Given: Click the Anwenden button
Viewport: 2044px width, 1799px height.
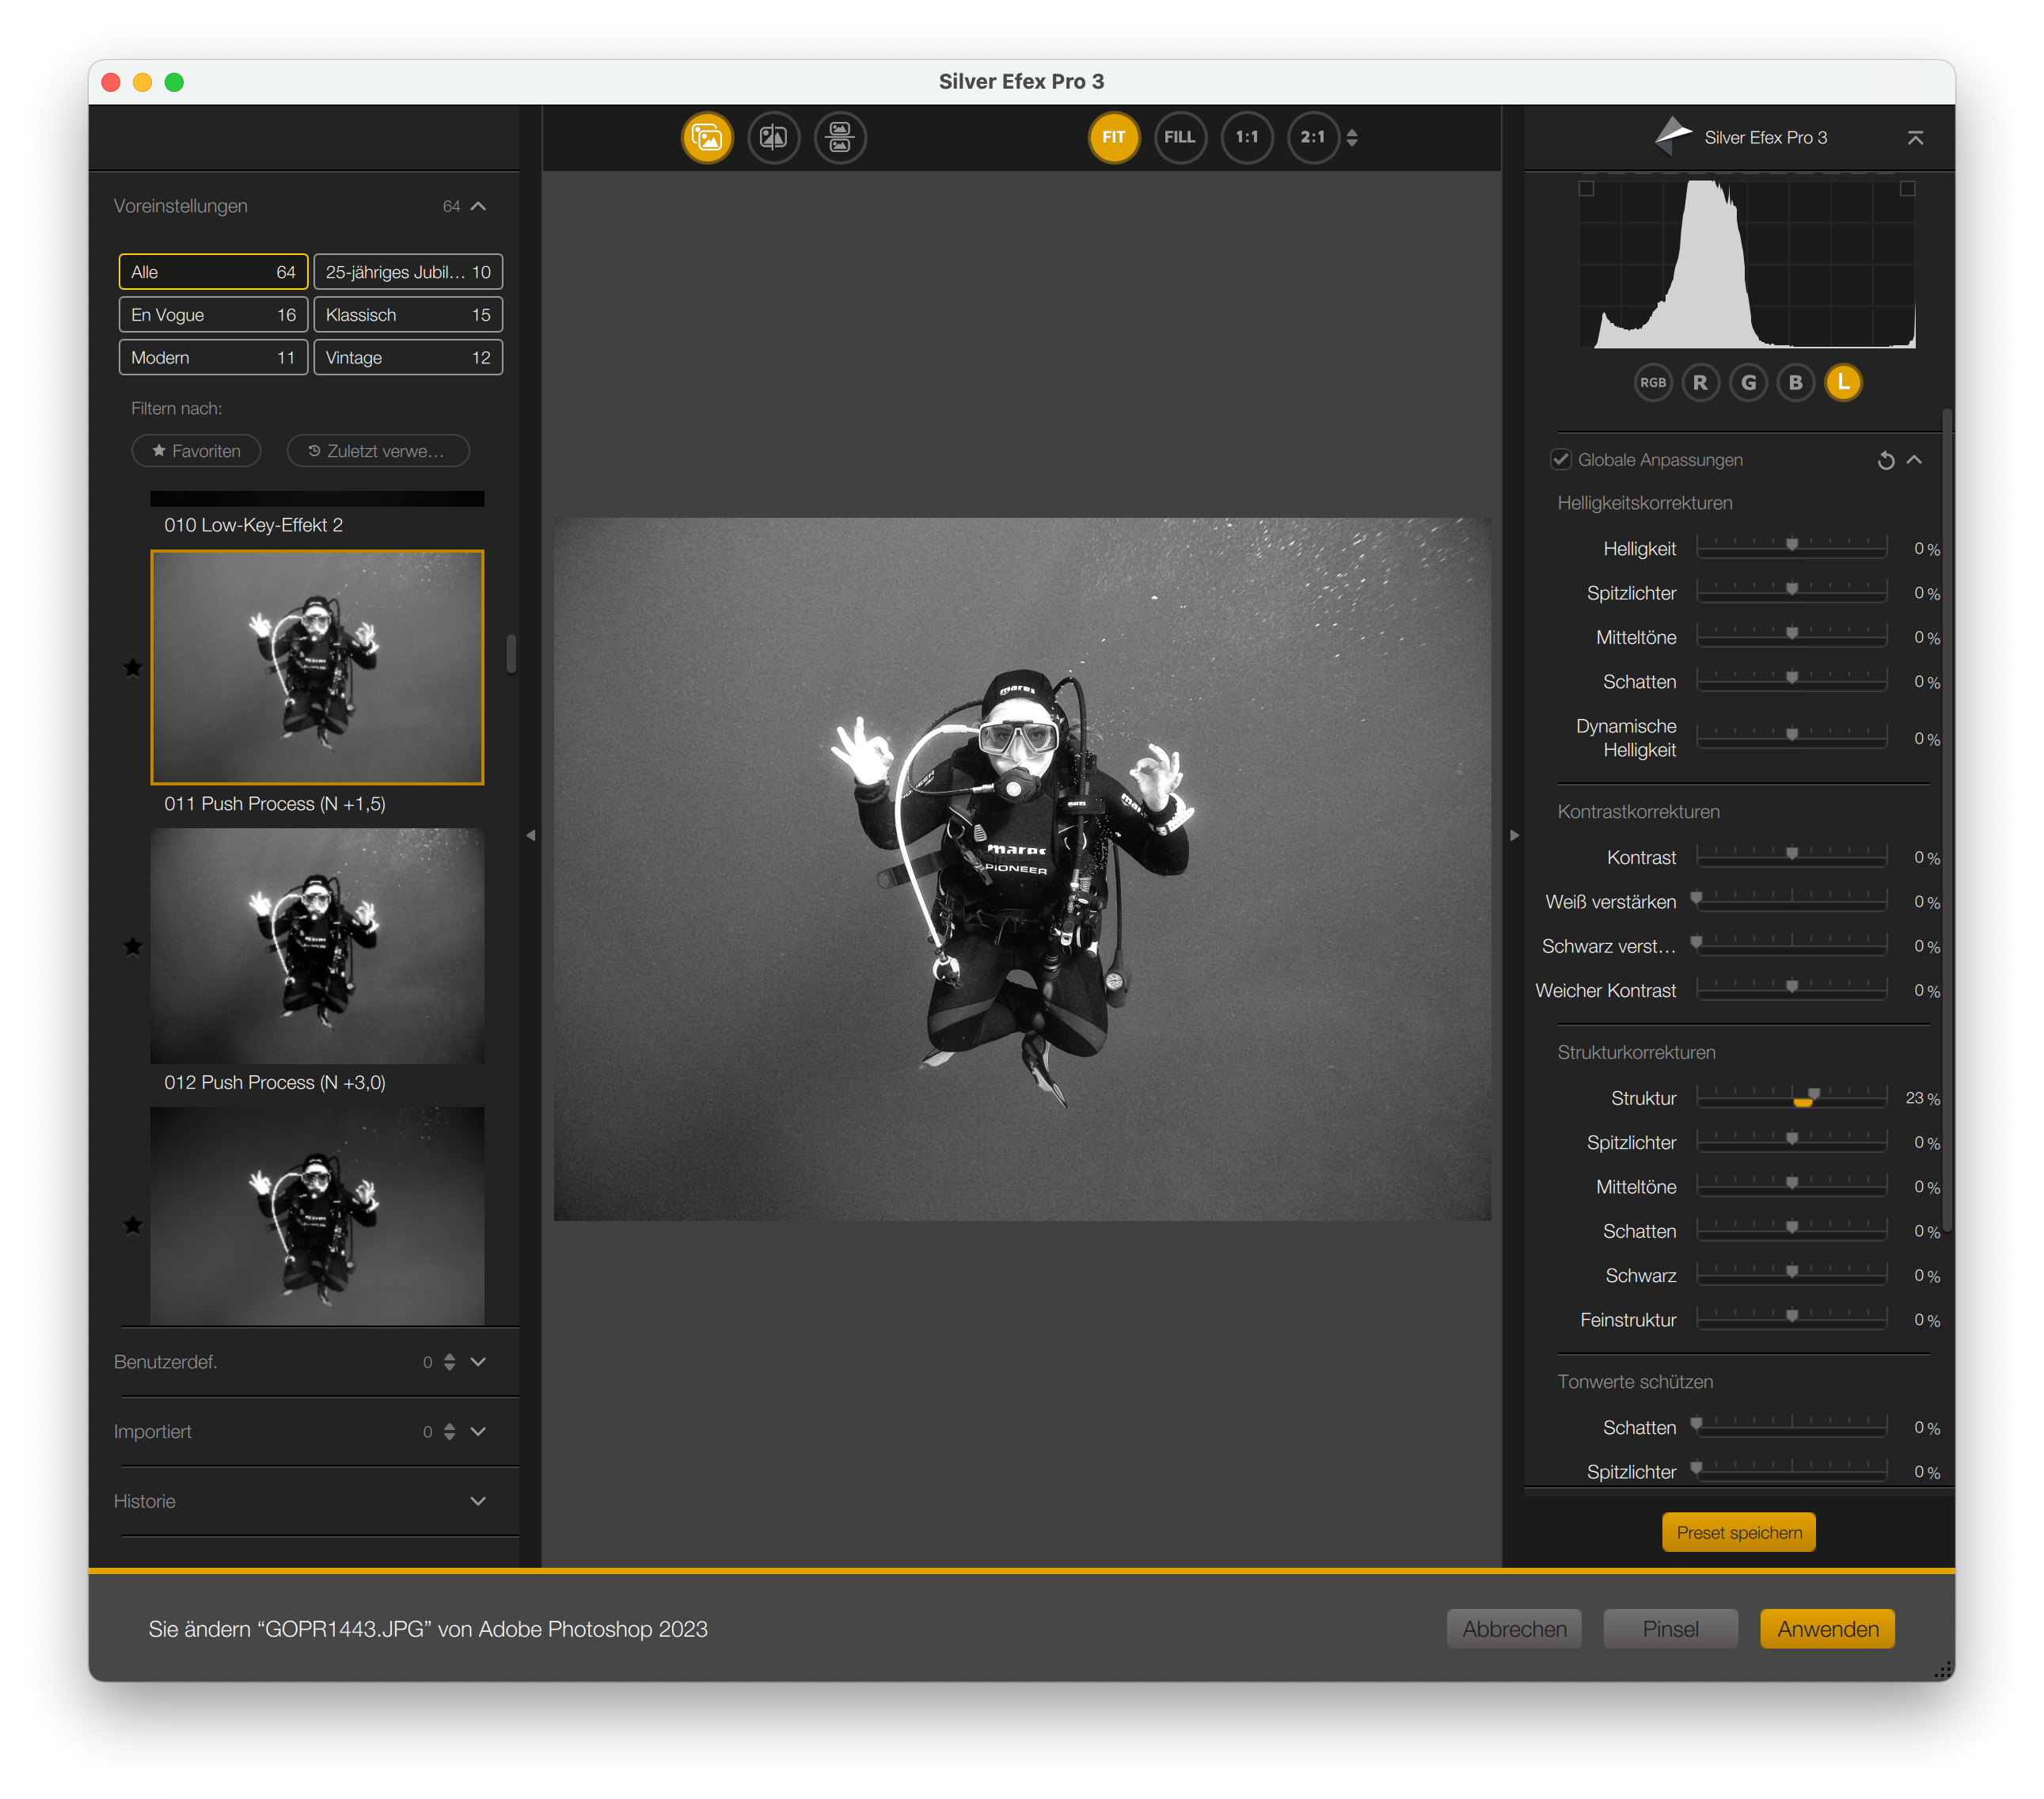Looking at the screenshot, I should 1827,1629.
